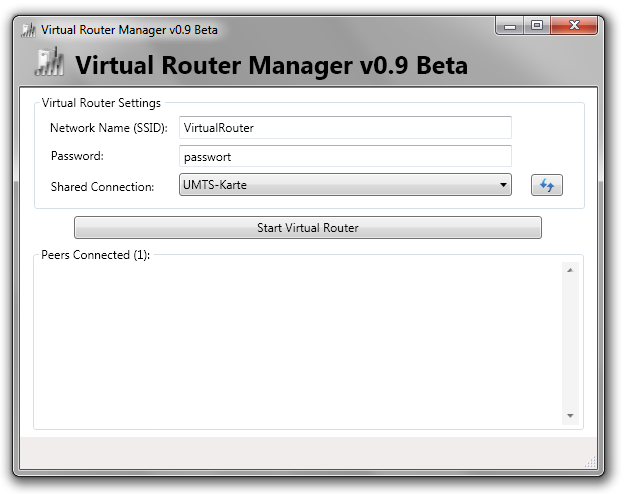Focus the Network Name (SSID) field

pos(345,128)
